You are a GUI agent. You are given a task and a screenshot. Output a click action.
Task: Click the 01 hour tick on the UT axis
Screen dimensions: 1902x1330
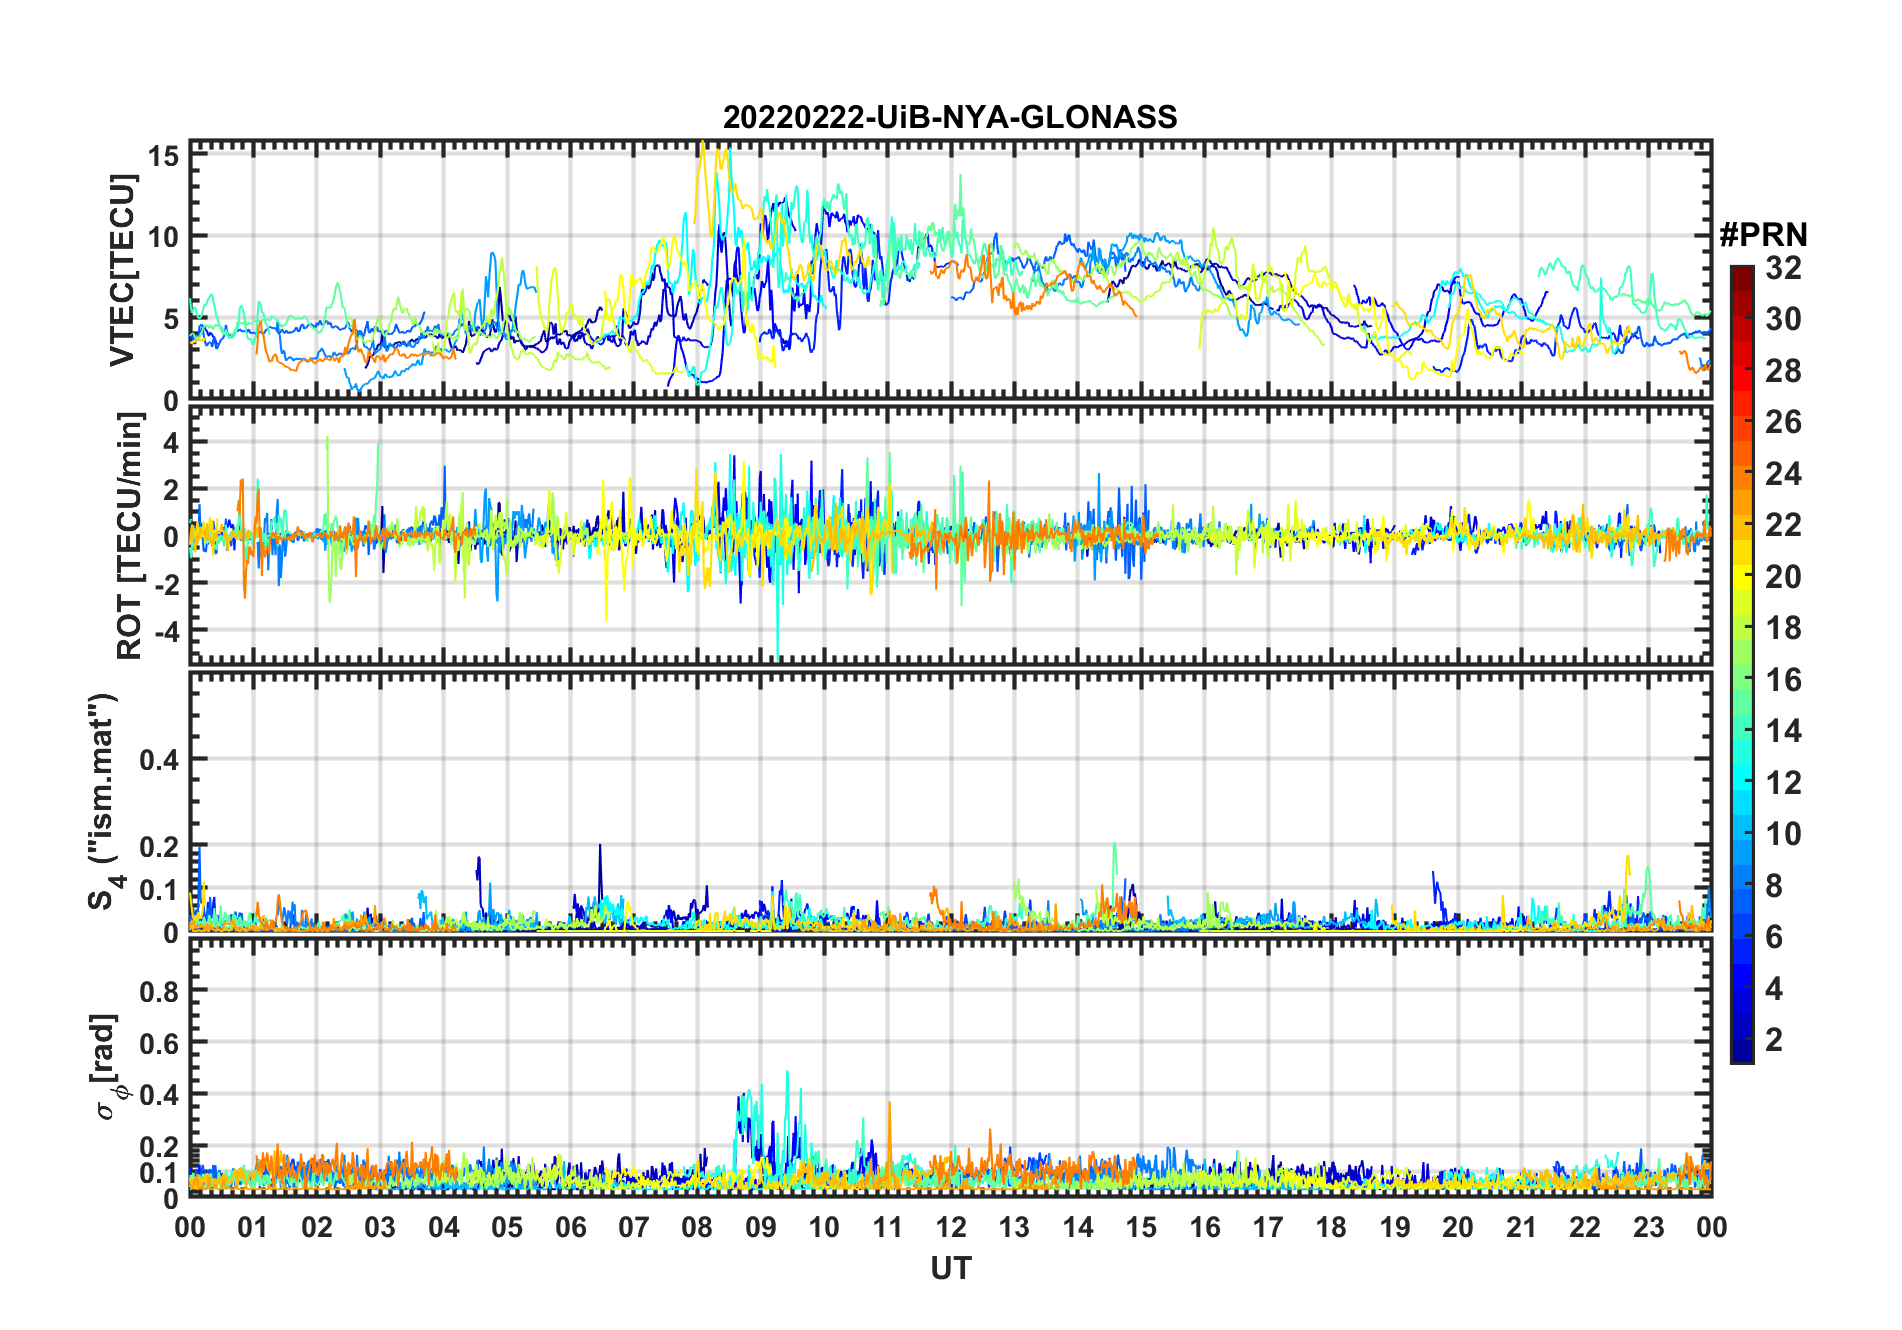point(253,1228)
